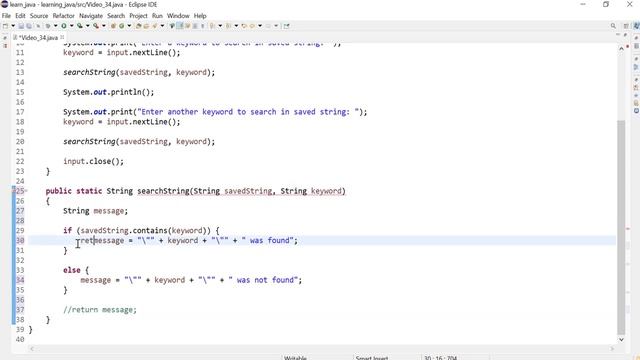The image size is (640, 360).
Task: Click 'Smart Insert' in the status bar
Action: 371,358
